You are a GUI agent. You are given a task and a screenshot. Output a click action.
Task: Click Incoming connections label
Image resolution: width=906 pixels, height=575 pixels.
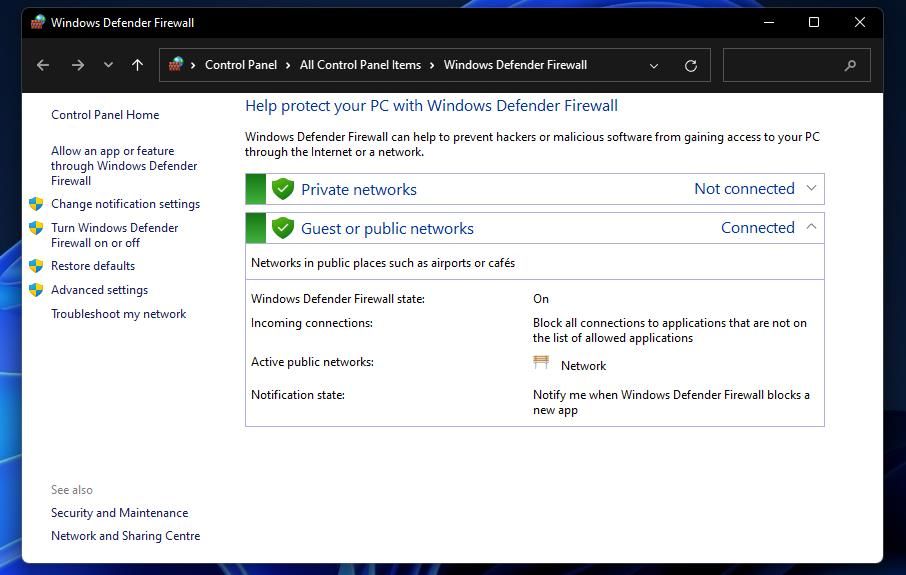312,323
